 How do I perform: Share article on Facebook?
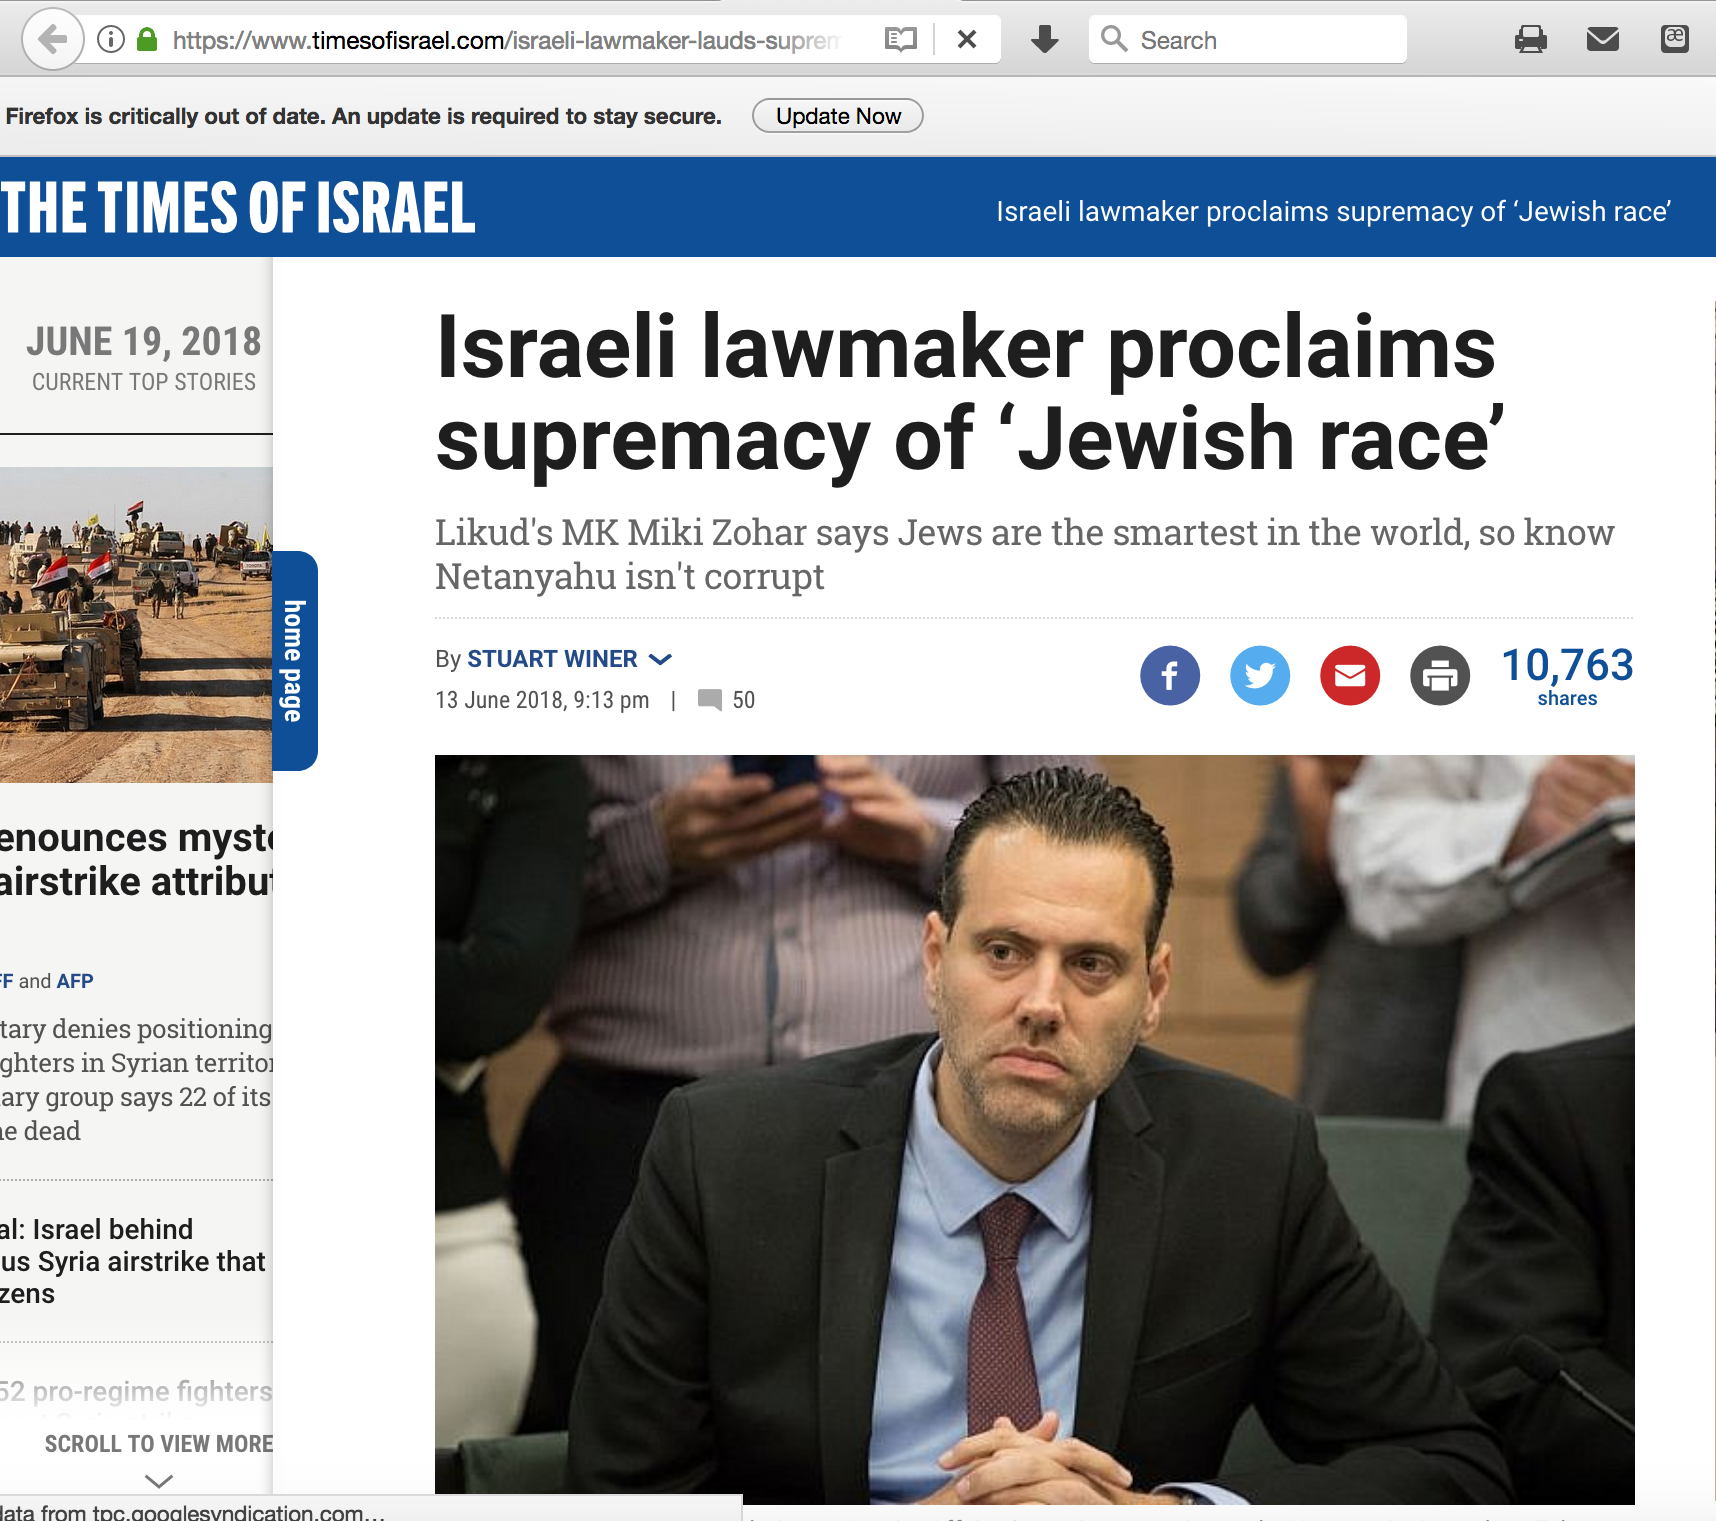[x=1170, y=676]
